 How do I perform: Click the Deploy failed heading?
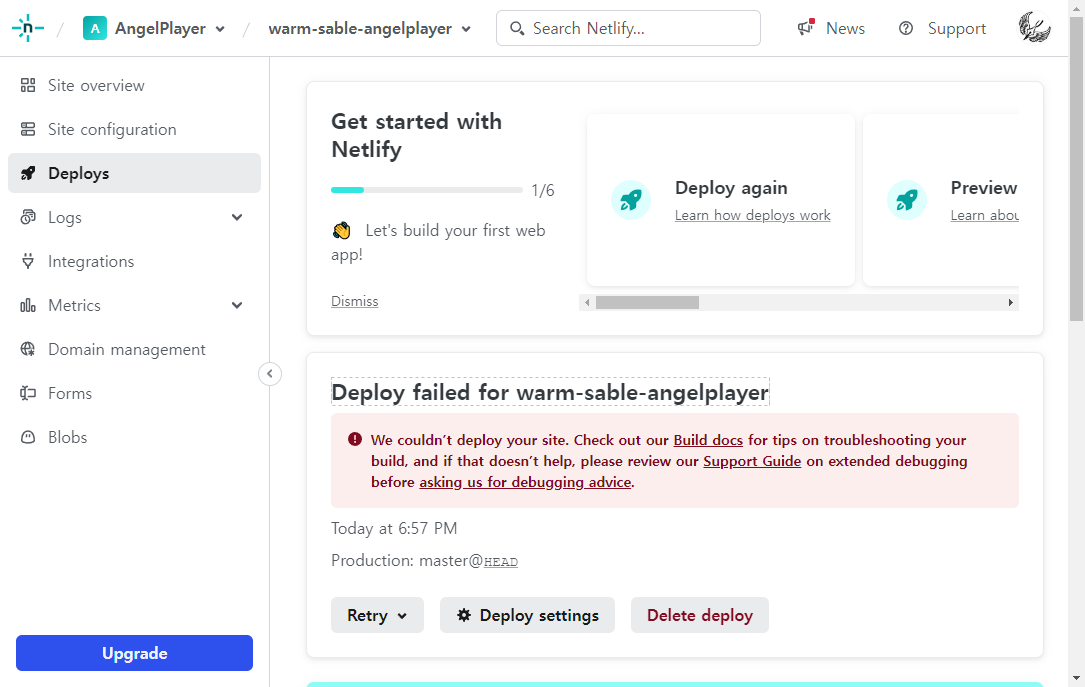pos(550,392)
